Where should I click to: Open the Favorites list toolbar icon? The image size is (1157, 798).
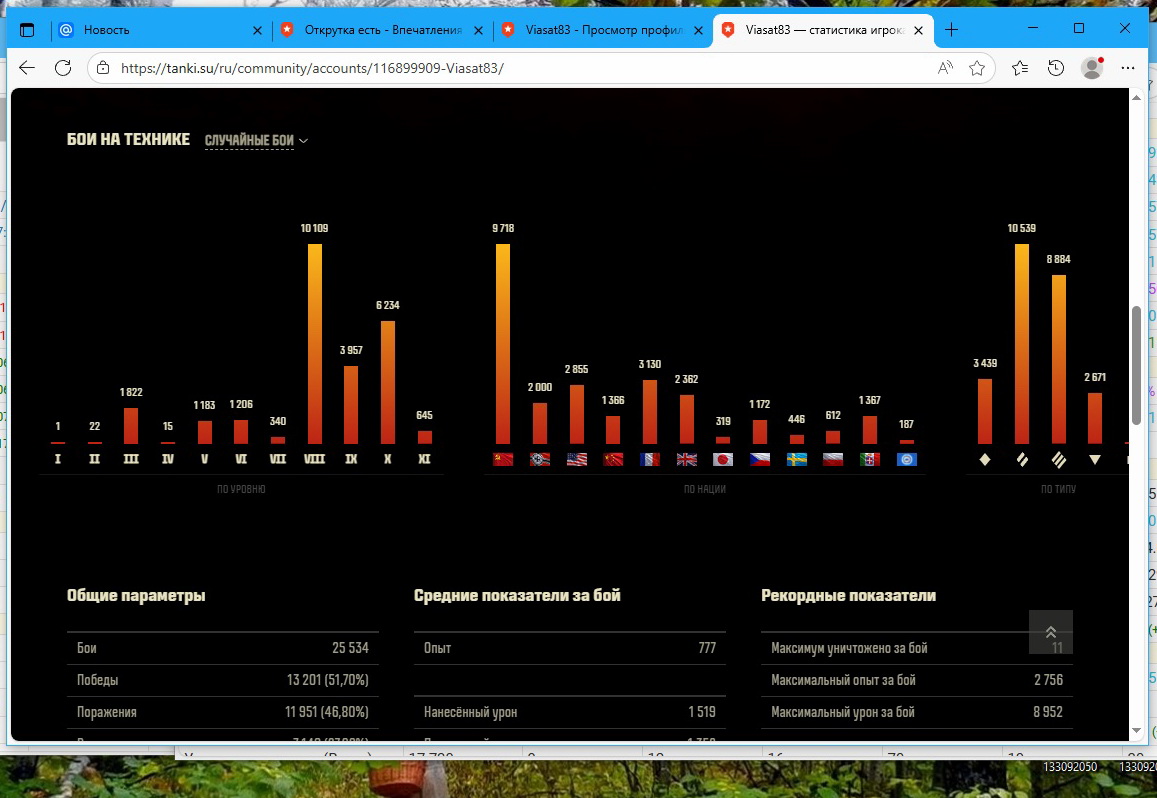pos(1019,68)
